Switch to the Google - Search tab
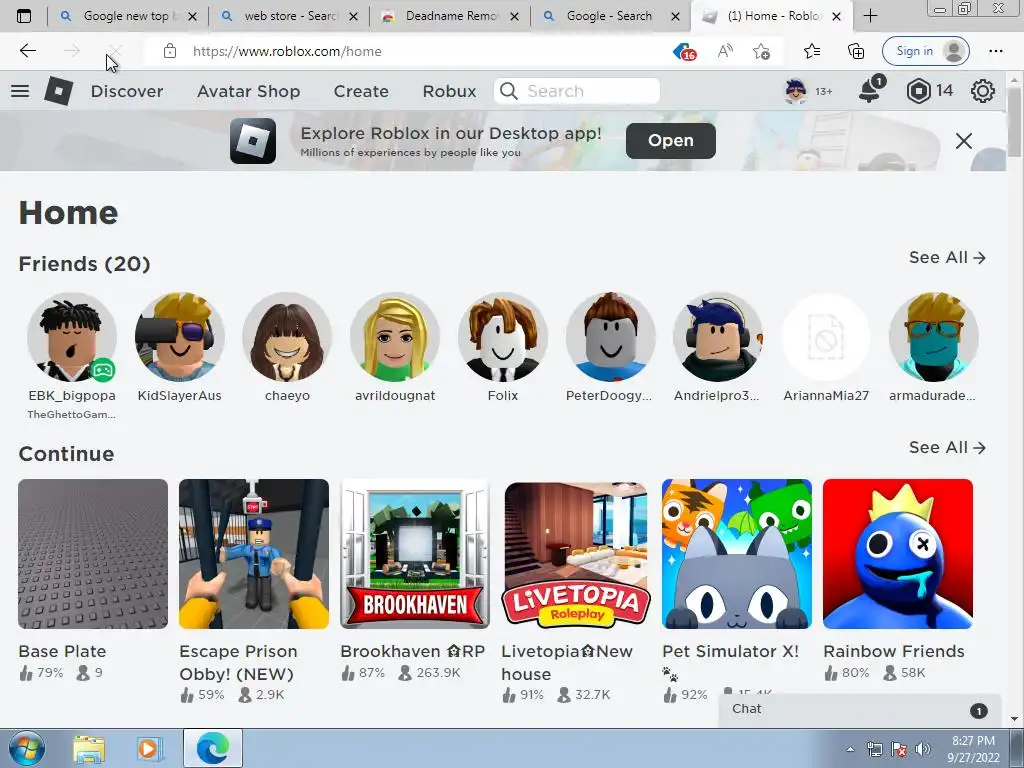1024x768 pixels. coord(610,16)
